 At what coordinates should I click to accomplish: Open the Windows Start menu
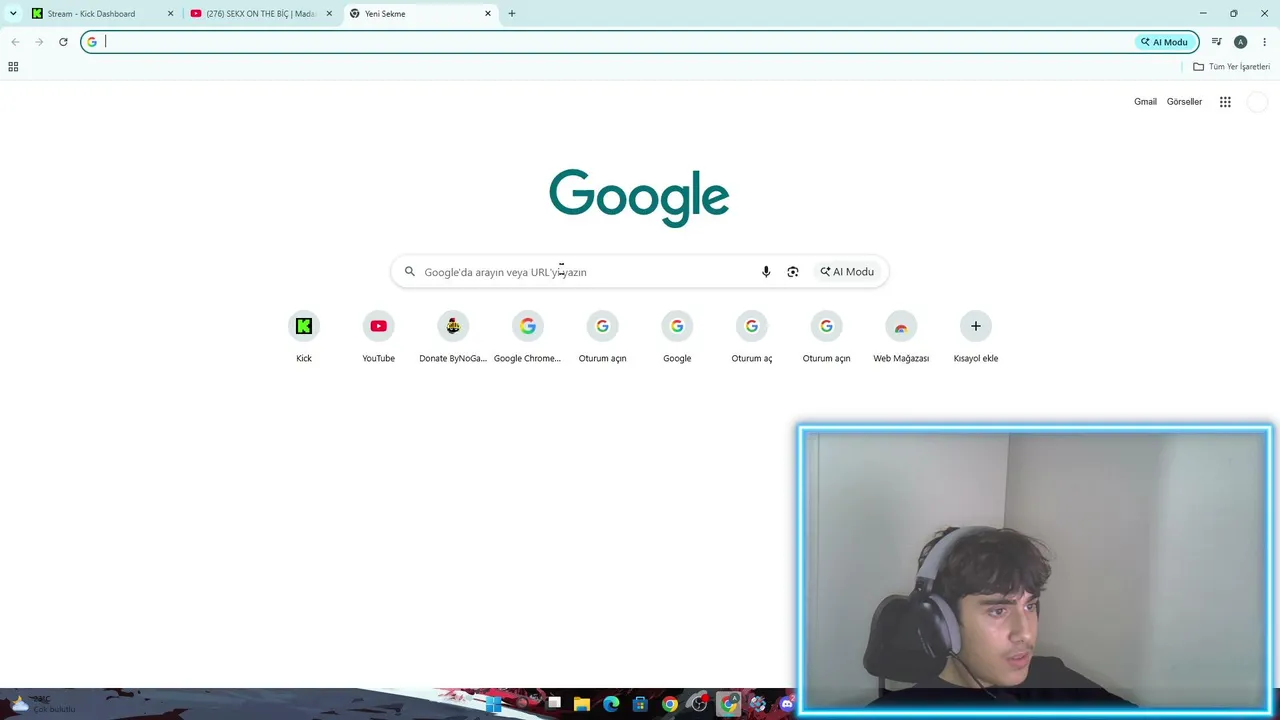[x=493, y=704]
